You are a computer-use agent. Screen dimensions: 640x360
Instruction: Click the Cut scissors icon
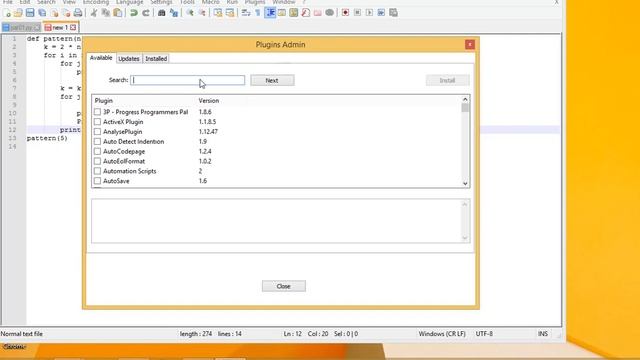[94, 13]
